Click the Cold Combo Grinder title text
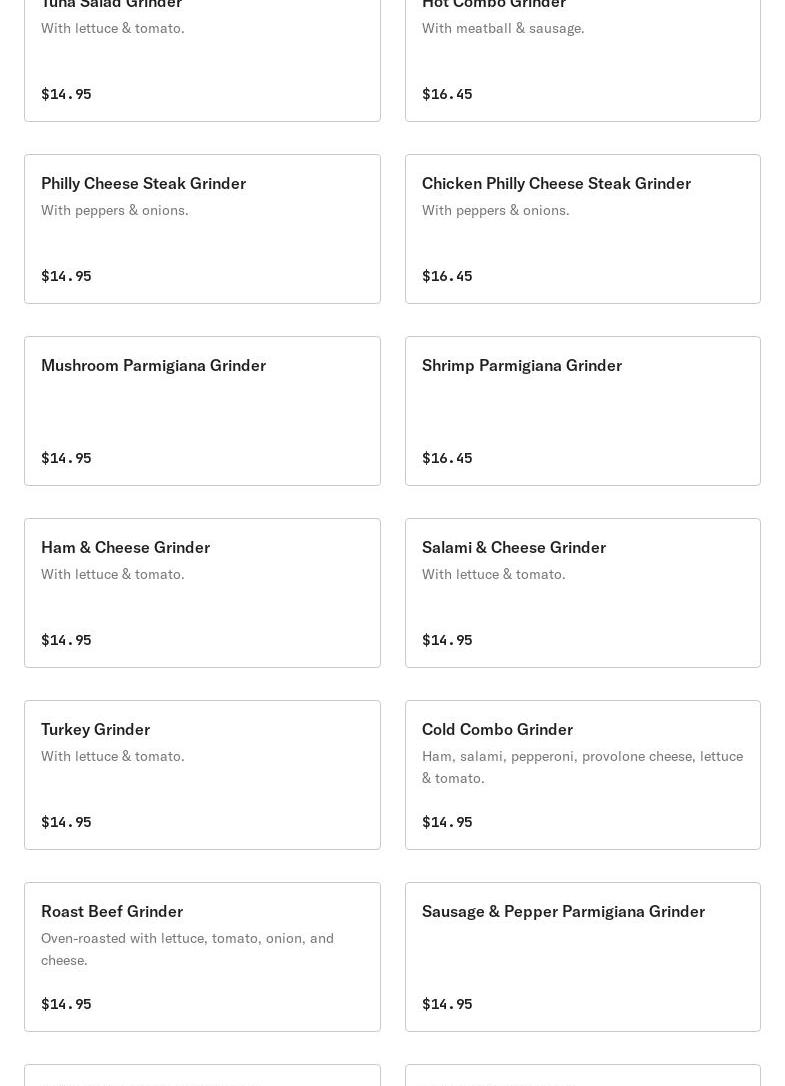The width and height of the screenshot is (785, 1086). click(x=497, y=729)
